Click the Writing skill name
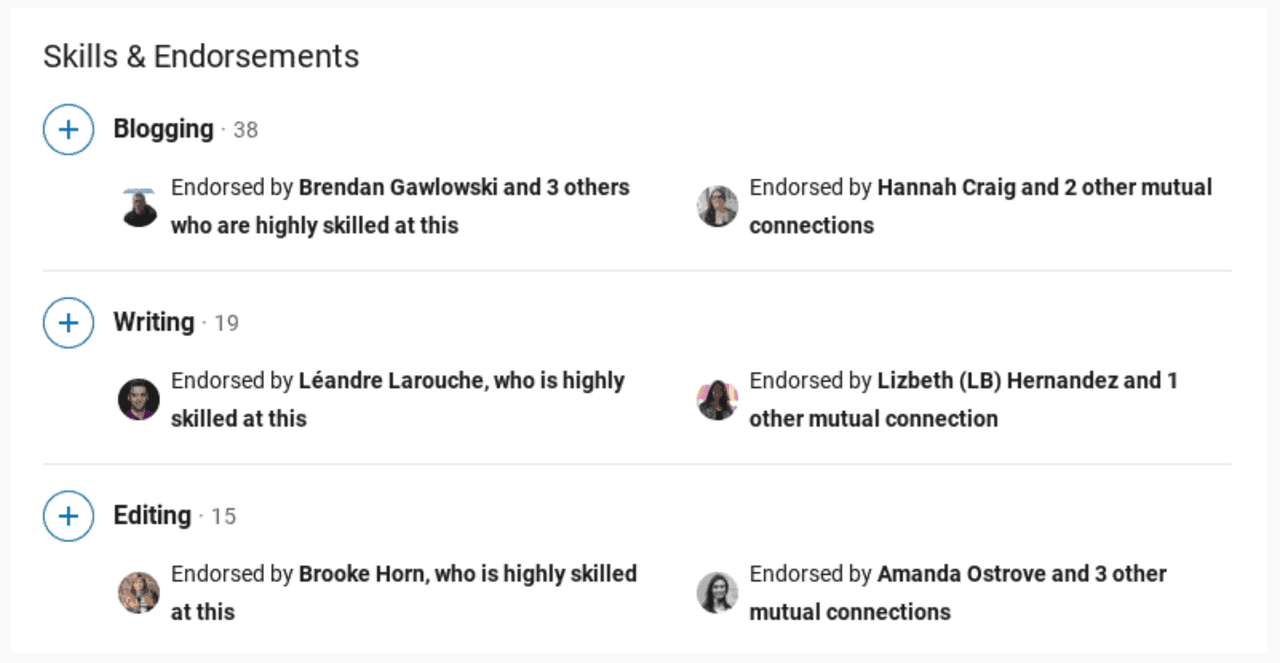Image resolution: width=1280 pixels, height=663 pixels. click(x=153, y=322)
